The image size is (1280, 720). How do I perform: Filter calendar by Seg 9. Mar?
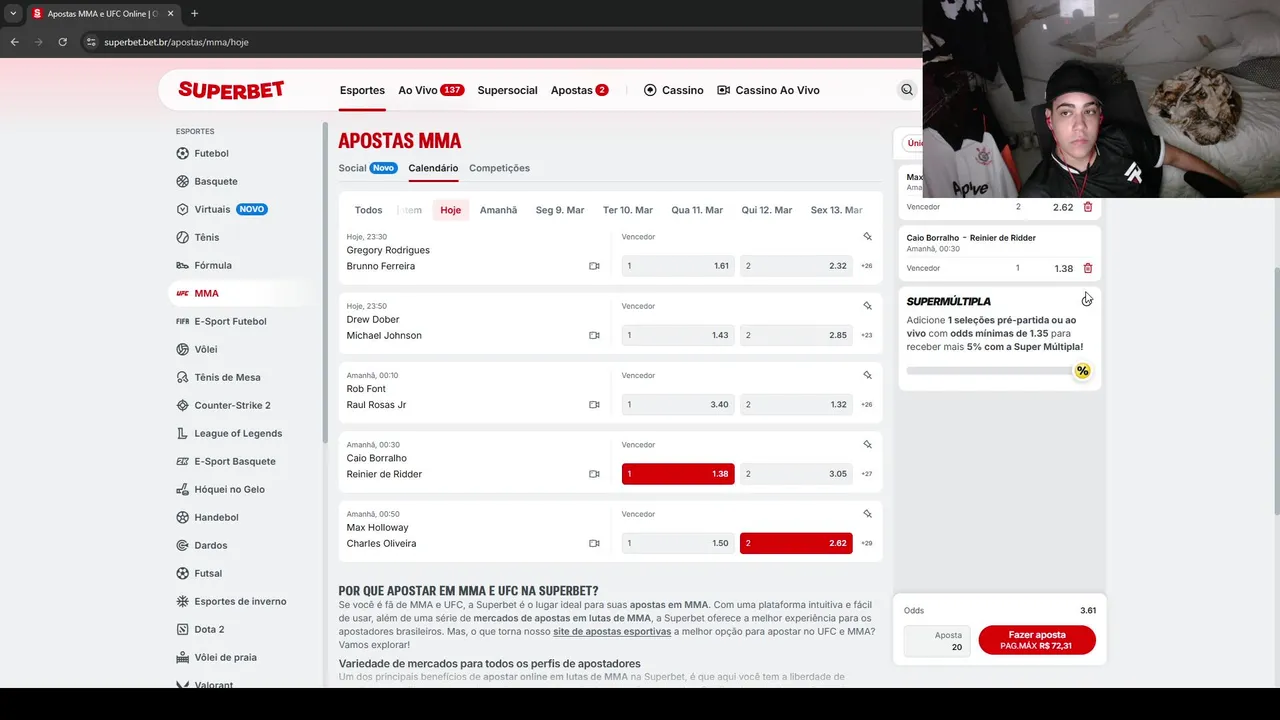click(560, 210)
